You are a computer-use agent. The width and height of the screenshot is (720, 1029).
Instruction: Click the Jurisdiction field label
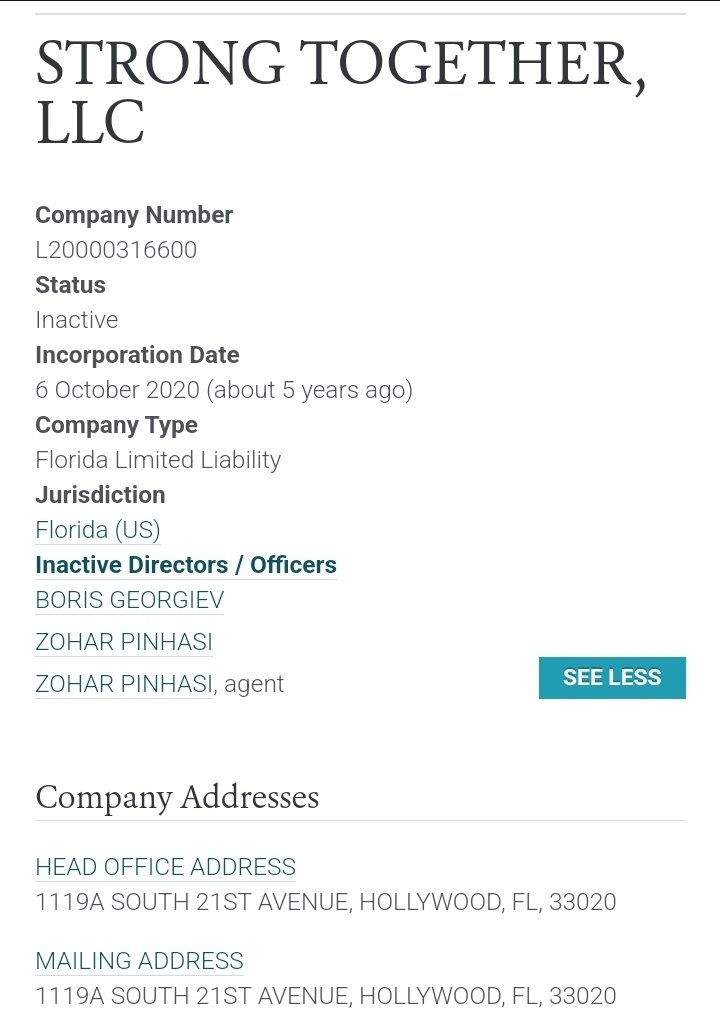(100, 495)
